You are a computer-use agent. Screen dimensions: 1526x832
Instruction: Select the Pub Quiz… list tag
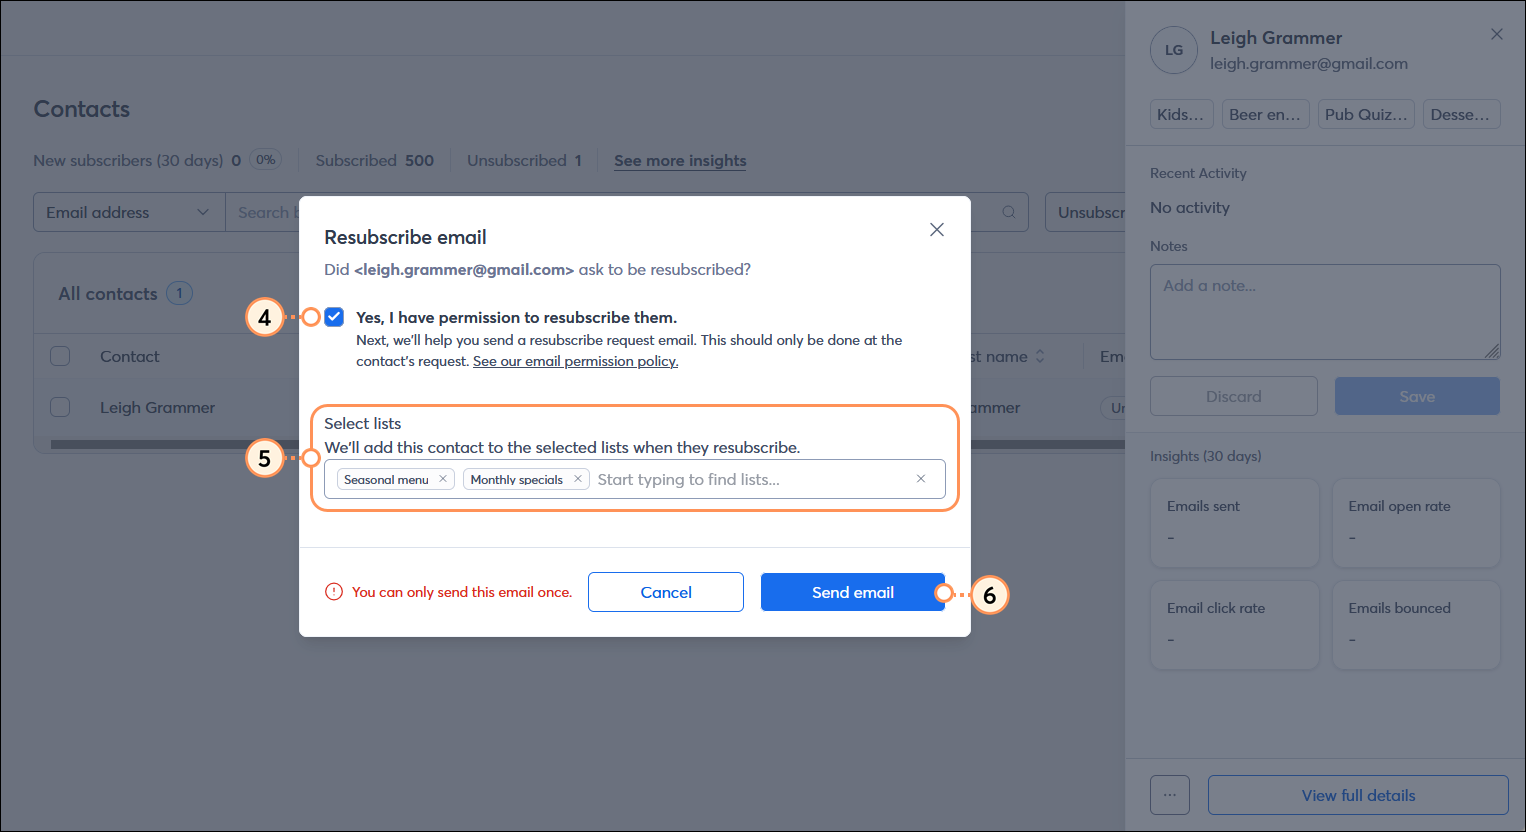click(1366, 114)
